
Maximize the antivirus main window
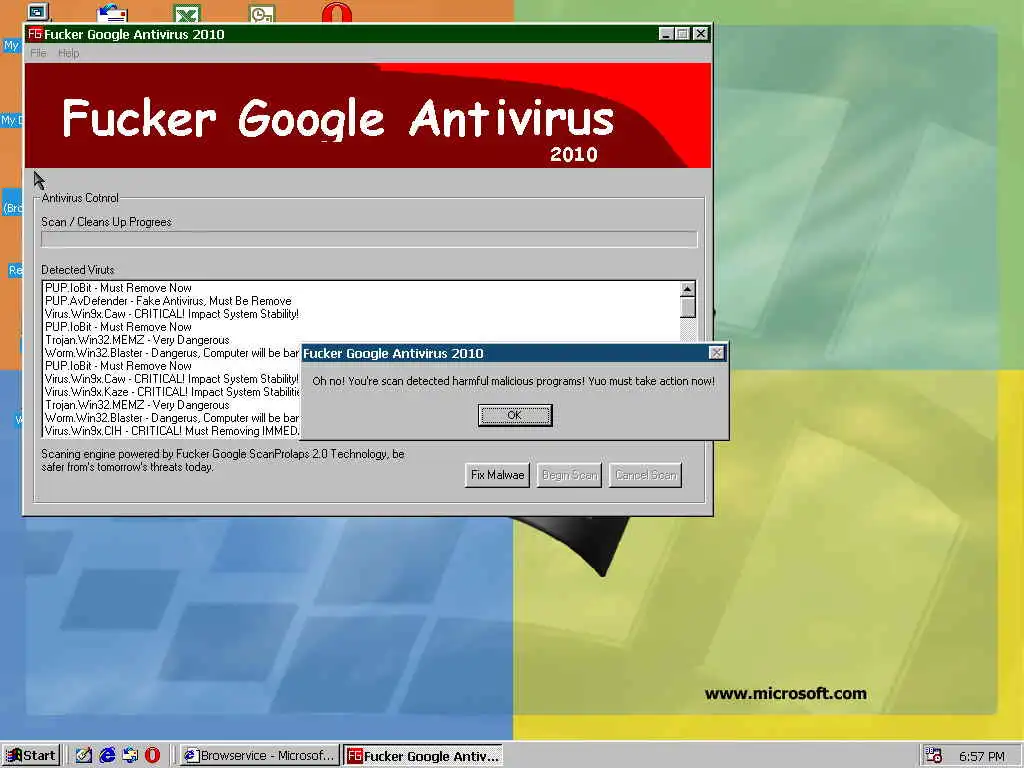[x=682, y=34]
